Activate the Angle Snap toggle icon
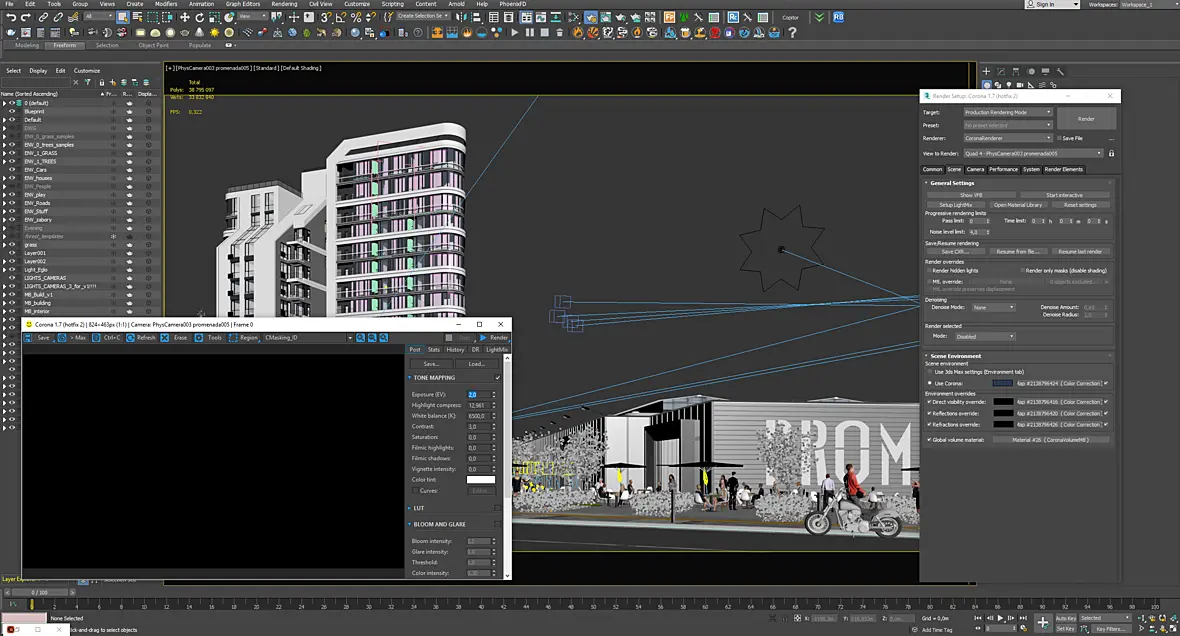1180x636 pixels. pyautogui.click(x=341, y=17)
